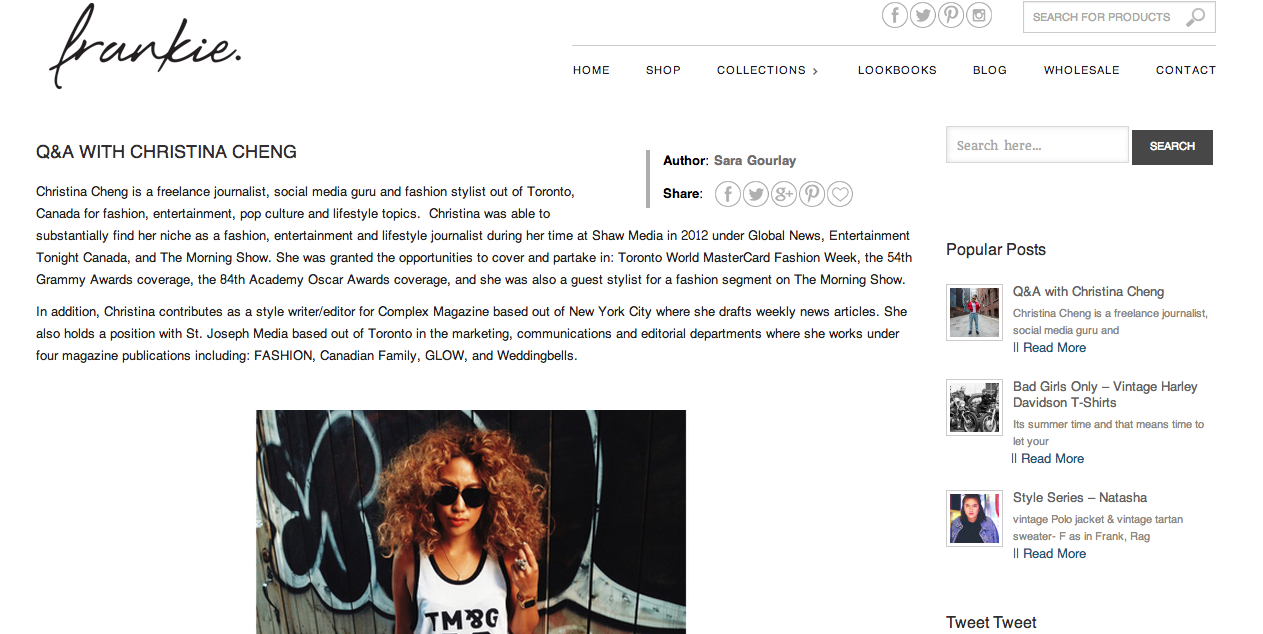The image size is (1263, 634).
Task: Pin the post with Pinterest share icon
Action: [x=812, y=194]
